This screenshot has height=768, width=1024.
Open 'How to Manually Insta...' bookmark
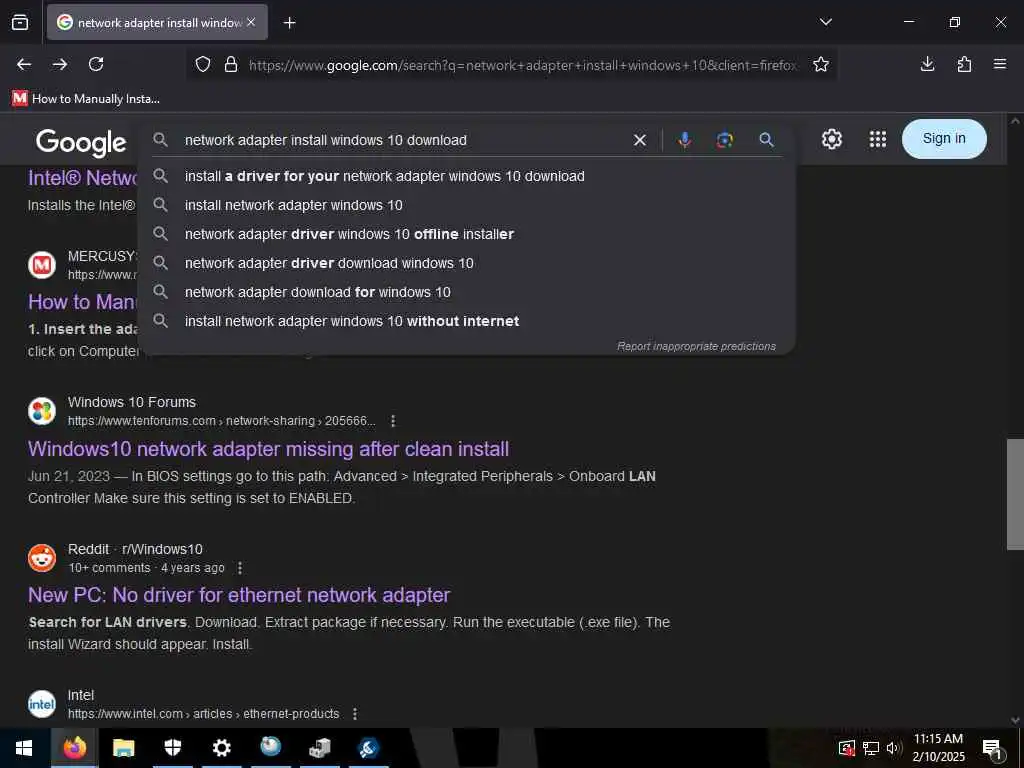coord(86,99)
